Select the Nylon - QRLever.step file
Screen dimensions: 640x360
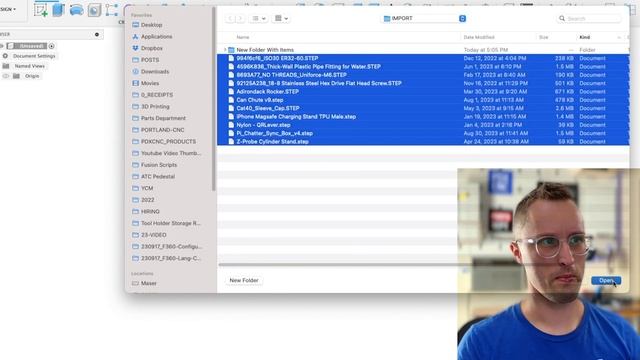pos(423,125)
